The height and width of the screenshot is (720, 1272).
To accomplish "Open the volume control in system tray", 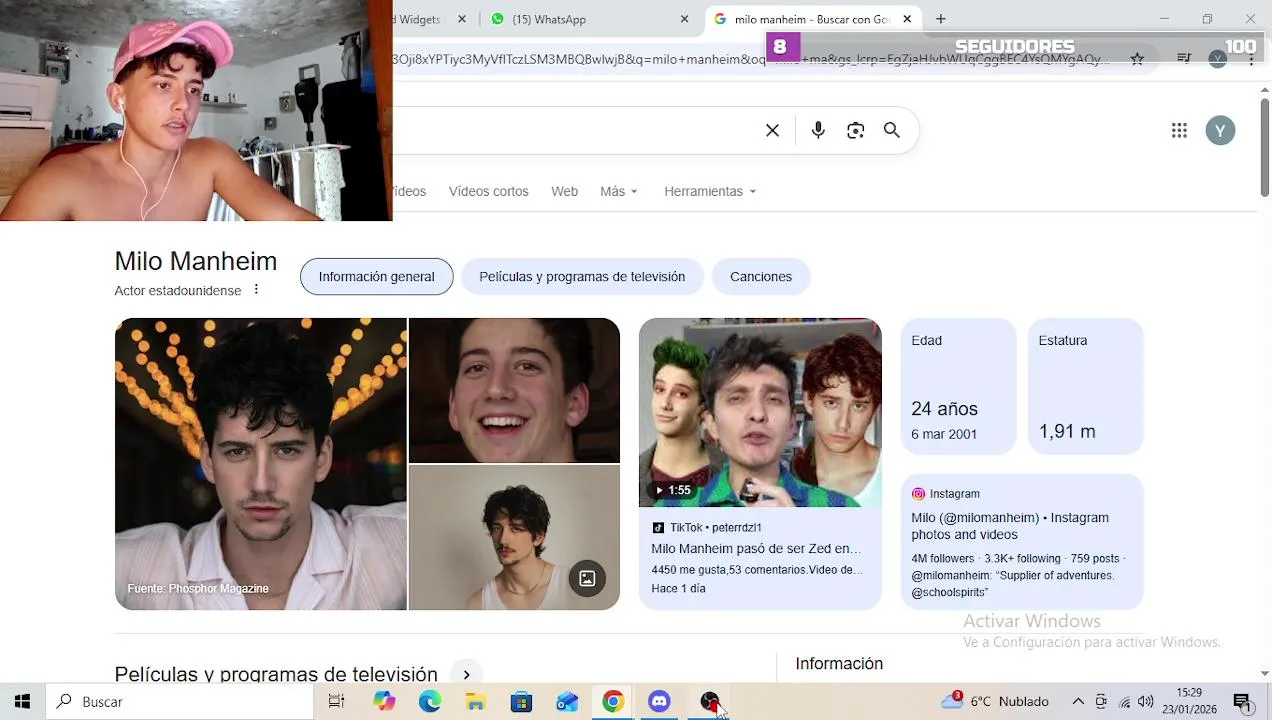I will [1145, 702].
